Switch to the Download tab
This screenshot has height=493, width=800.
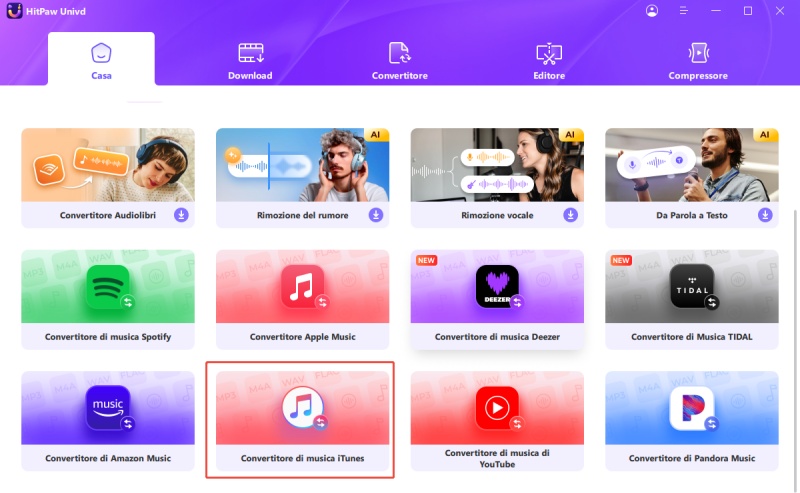tap(250, 61)
